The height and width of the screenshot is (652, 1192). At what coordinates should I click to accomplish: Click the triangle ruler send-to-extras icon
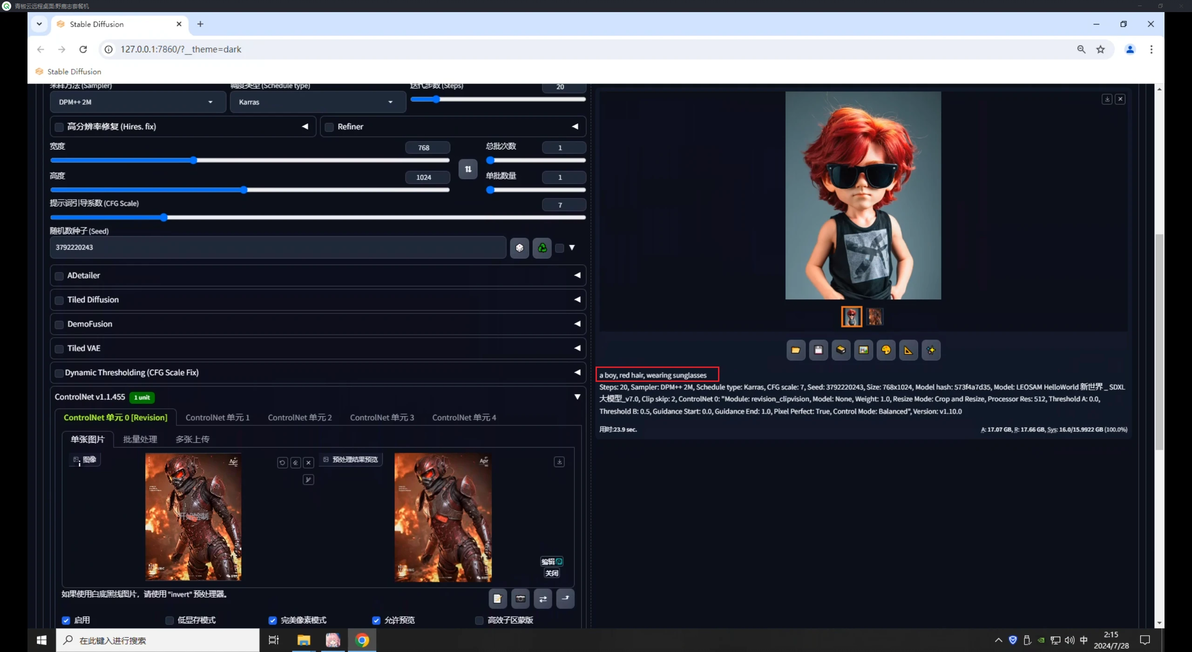908,350
